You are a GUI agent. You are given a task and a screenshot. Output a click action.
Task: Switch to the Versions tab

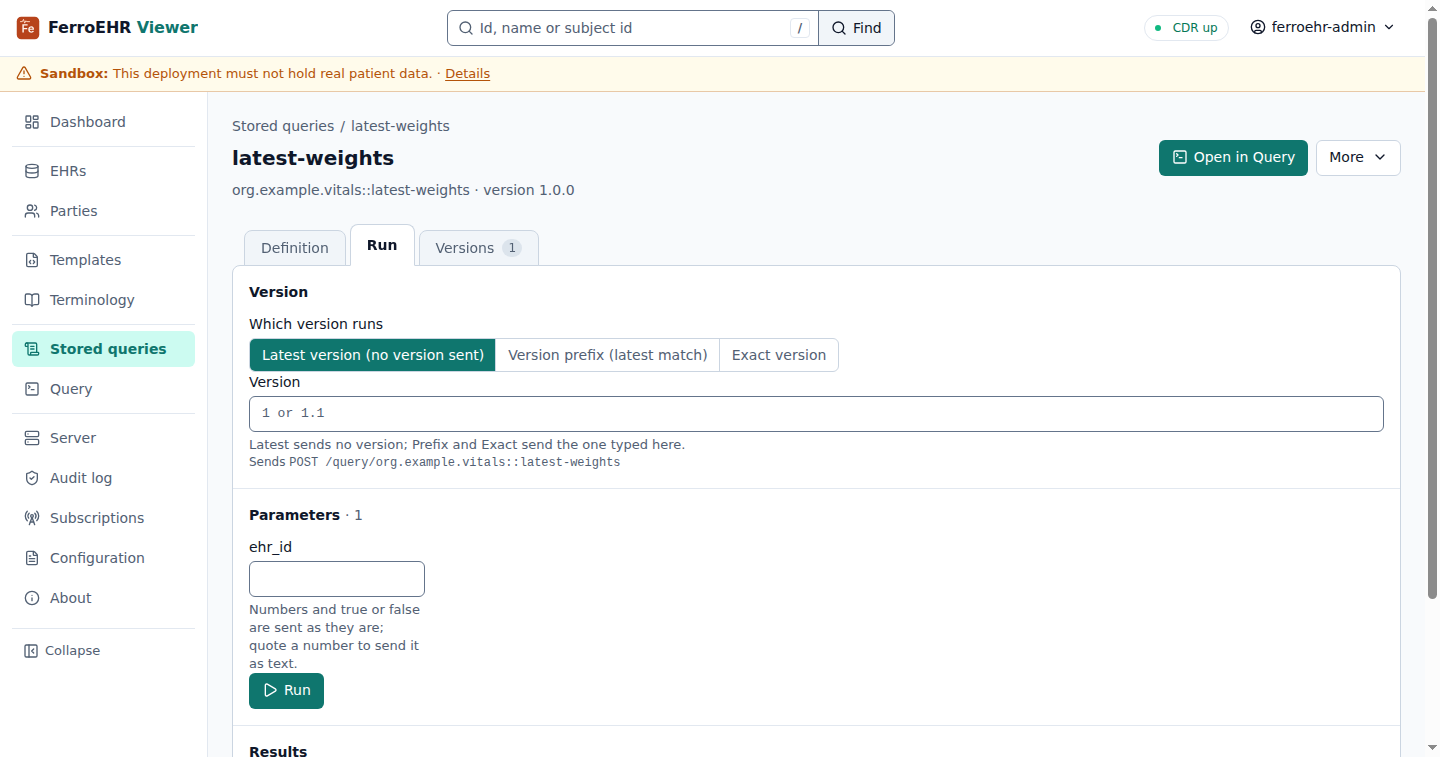point(479,248)
